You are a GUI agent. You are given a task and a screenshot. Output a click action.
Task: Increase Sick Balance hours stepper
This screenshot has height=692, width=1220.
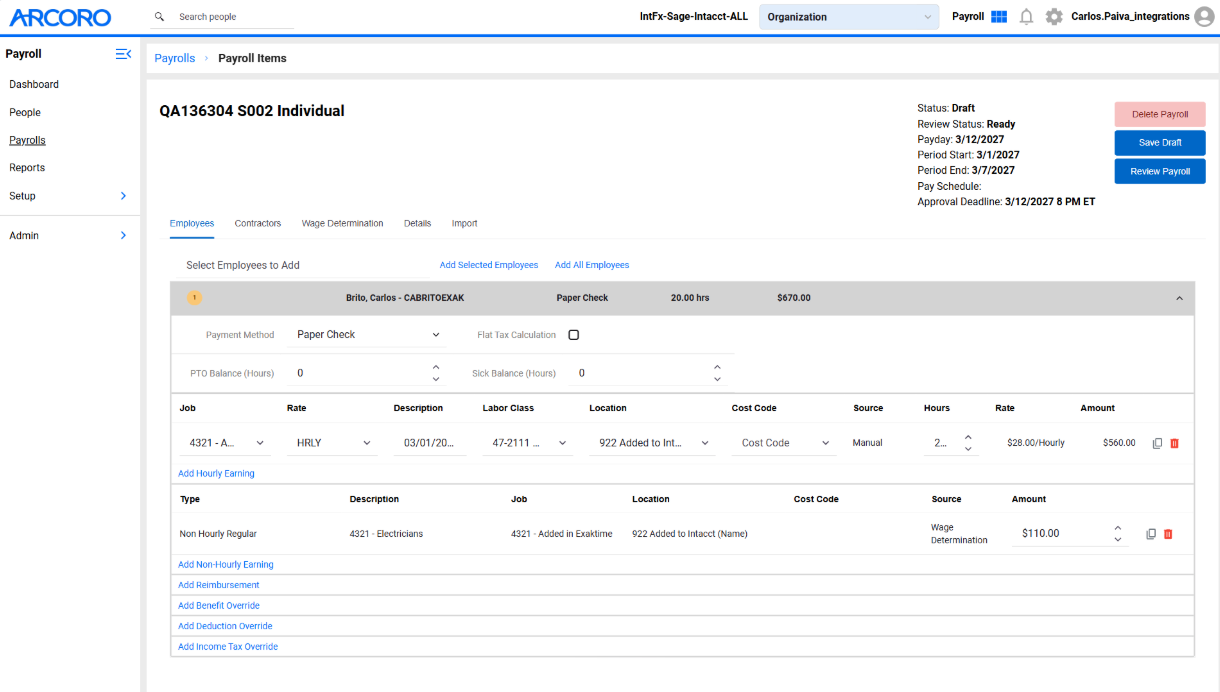tap(717, 367)
